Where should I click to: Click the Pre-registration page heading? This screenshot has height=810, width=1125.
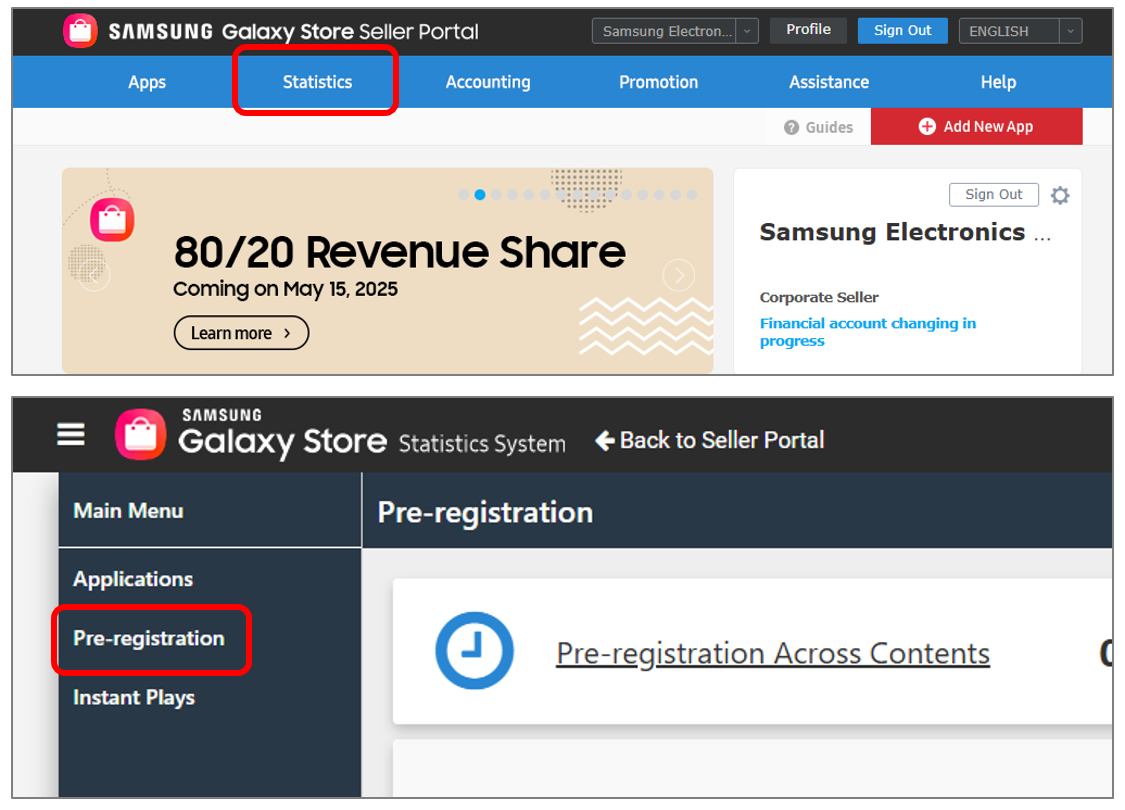point(486,513)
